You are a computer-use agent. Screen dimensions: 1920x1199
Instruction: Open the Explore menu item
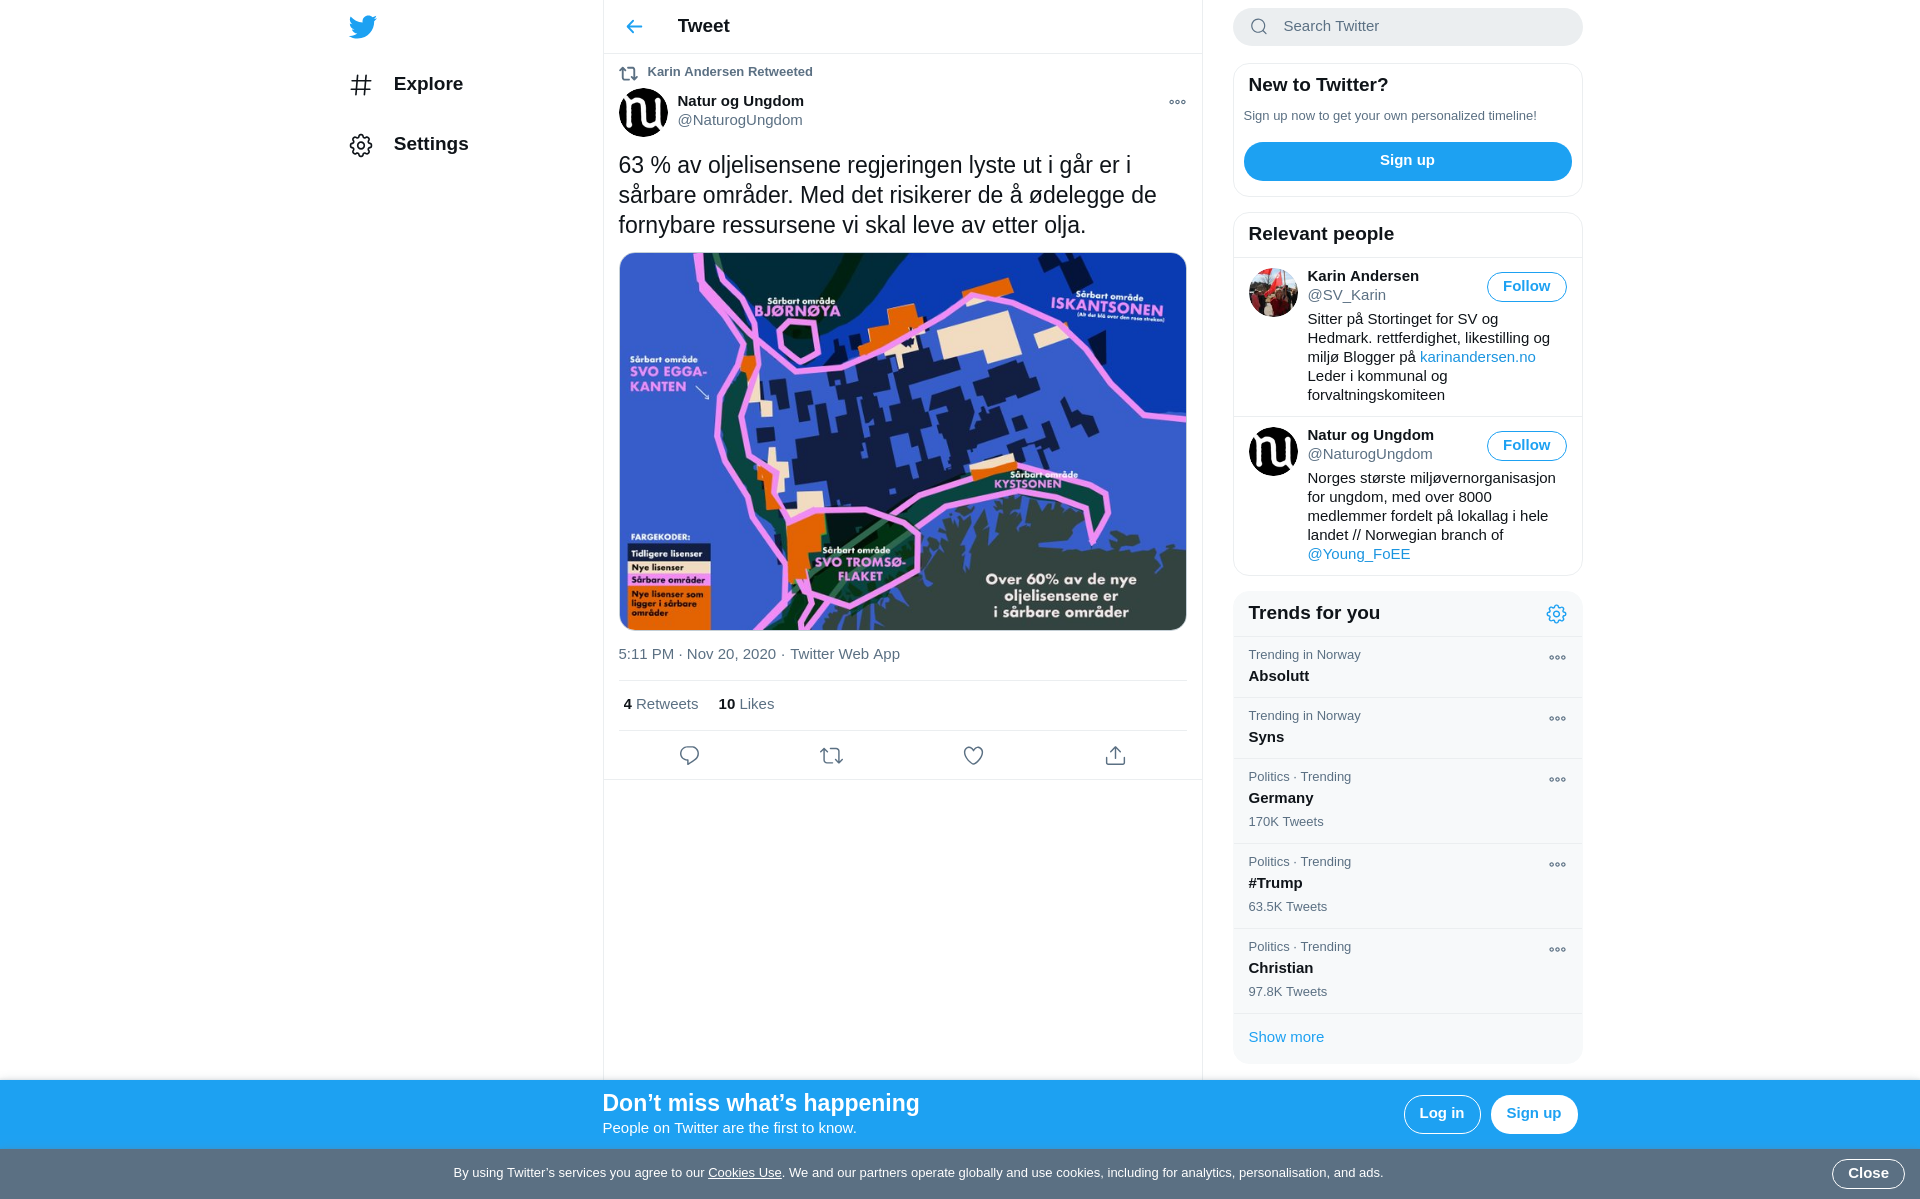click(x=406, y=85)
